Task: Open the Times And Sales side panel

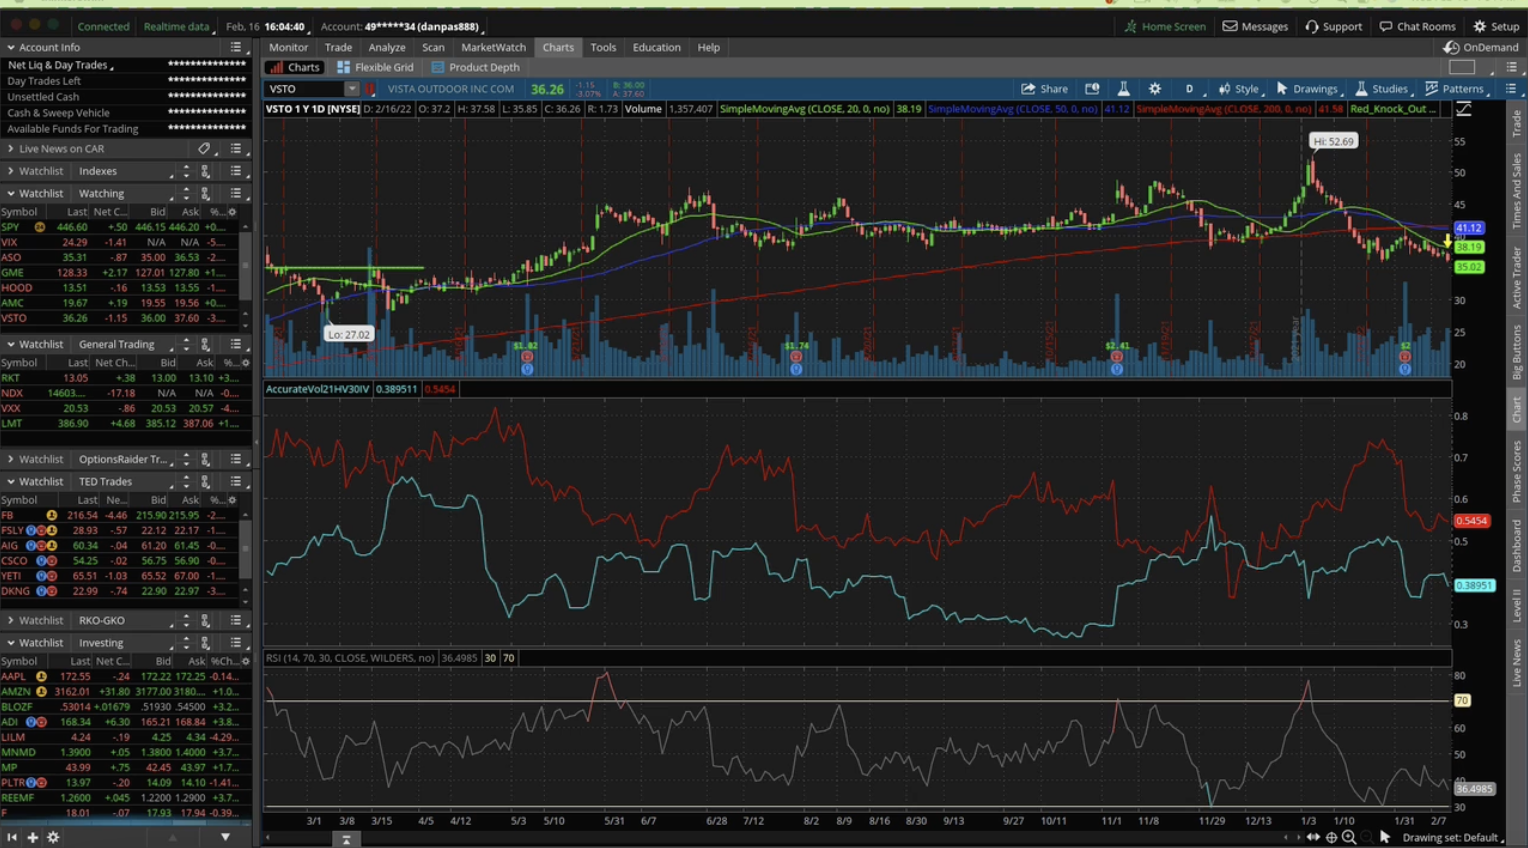Action: 1517,190
